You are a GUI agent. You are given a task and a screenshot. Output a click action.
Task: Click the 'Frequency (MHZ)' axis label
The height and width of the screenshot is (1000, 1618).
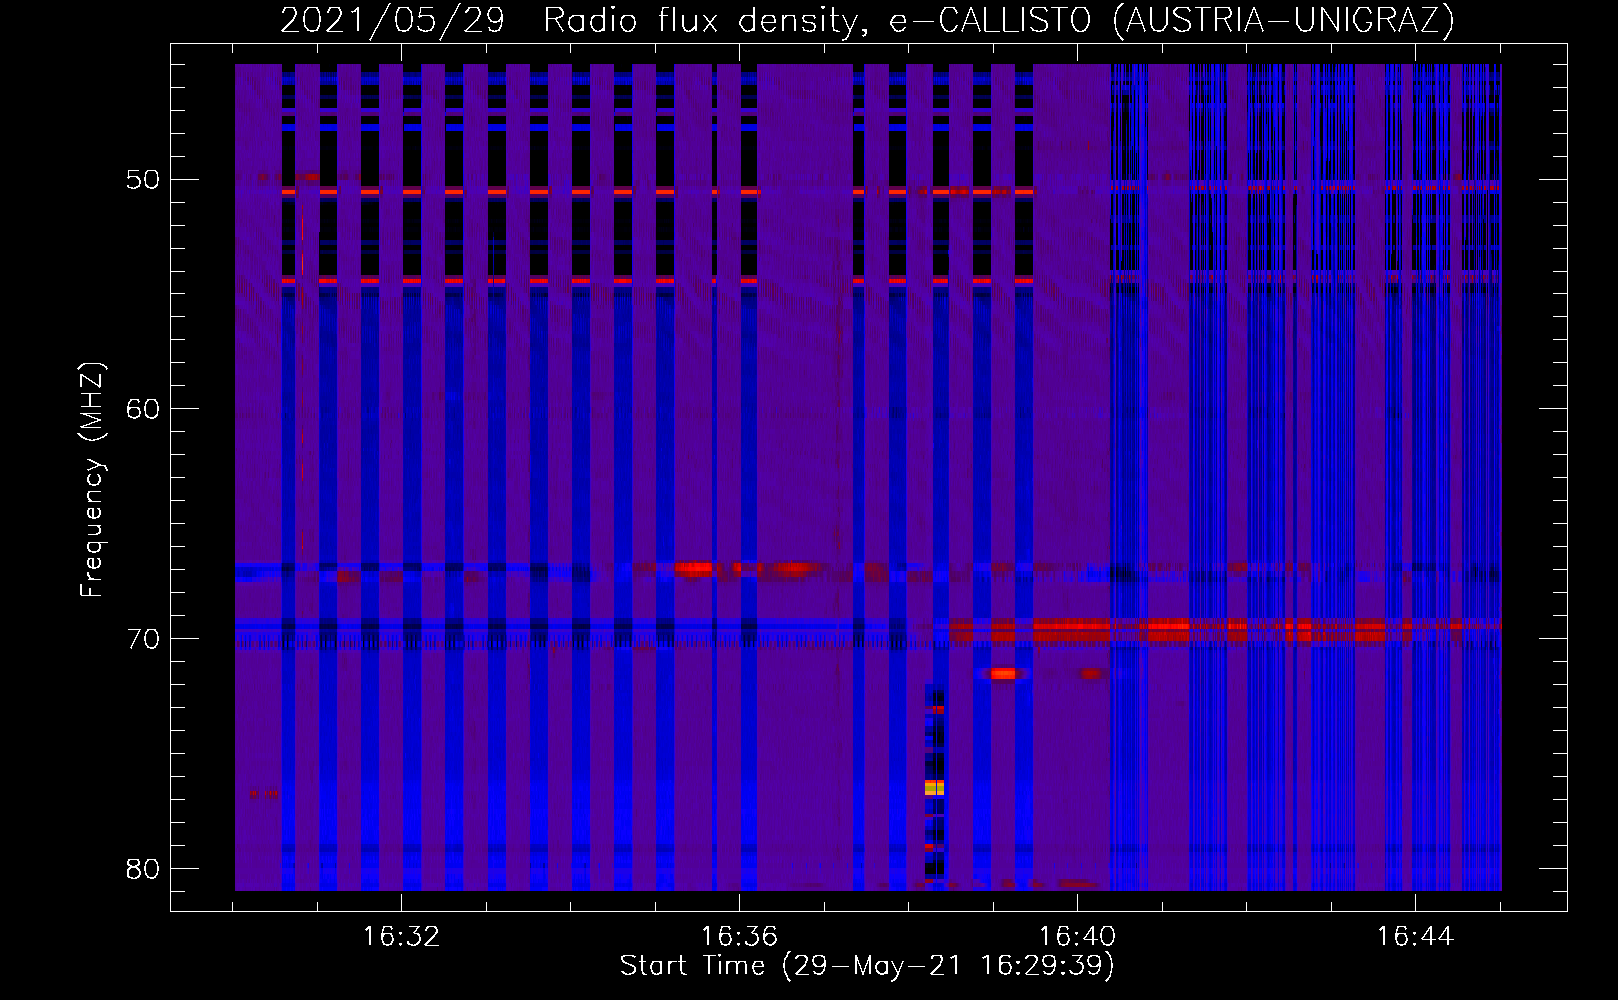[92, 480]
